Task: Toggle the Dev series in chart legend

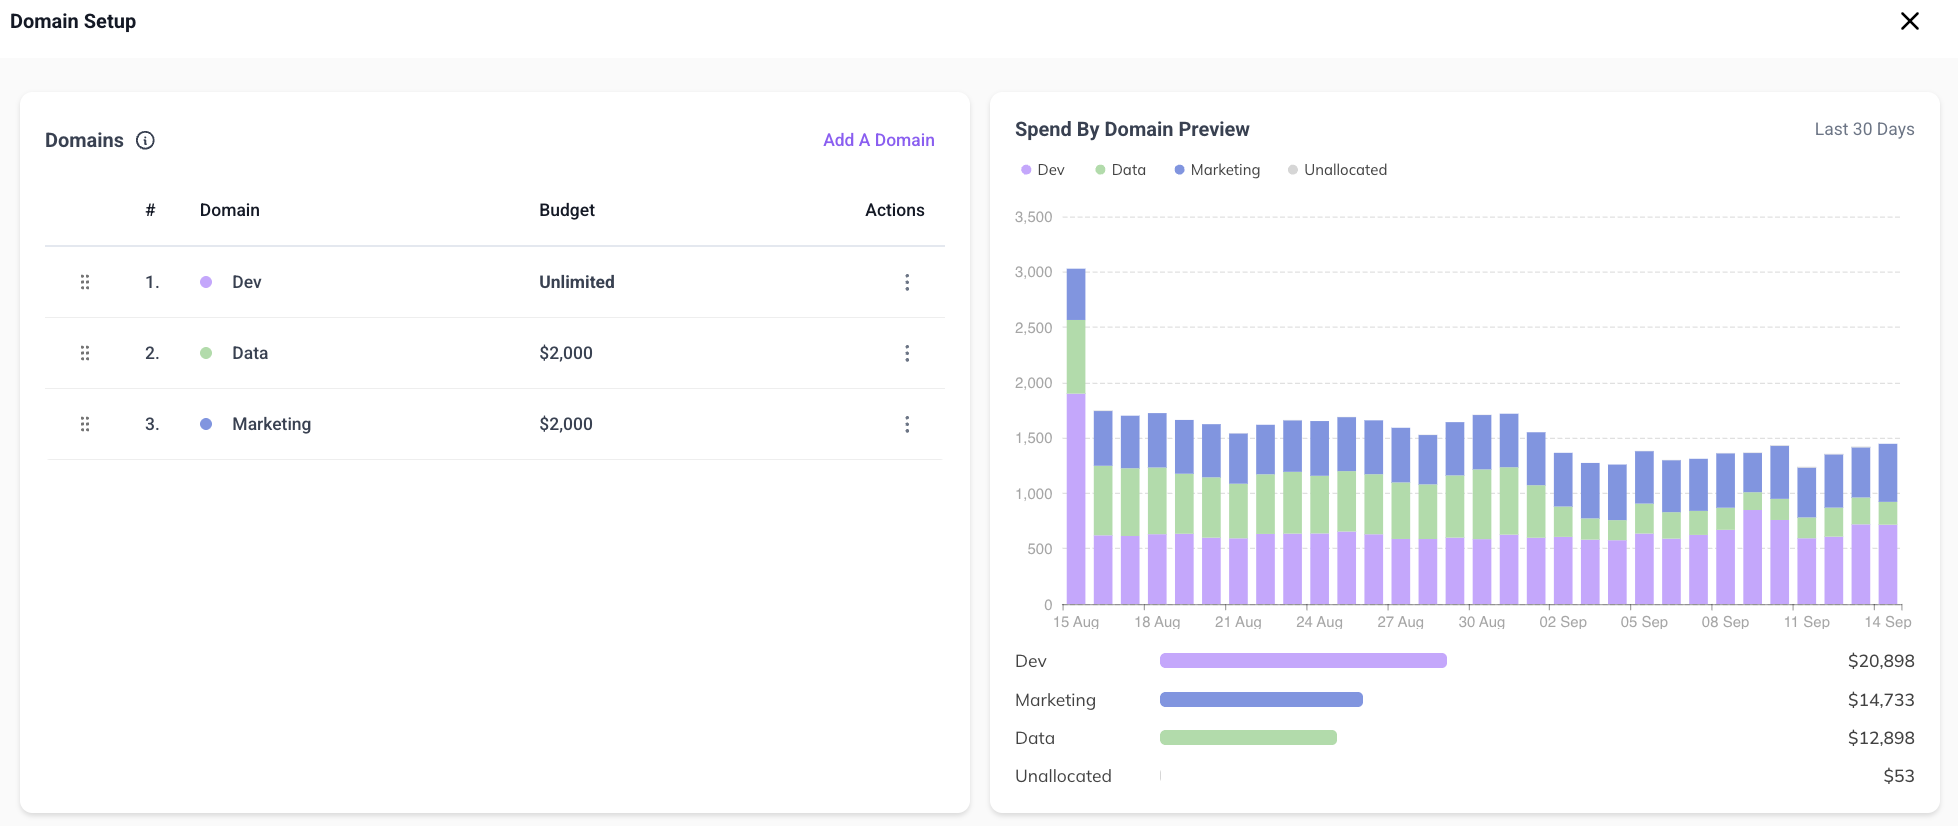Action: (x=1042, y=170)
